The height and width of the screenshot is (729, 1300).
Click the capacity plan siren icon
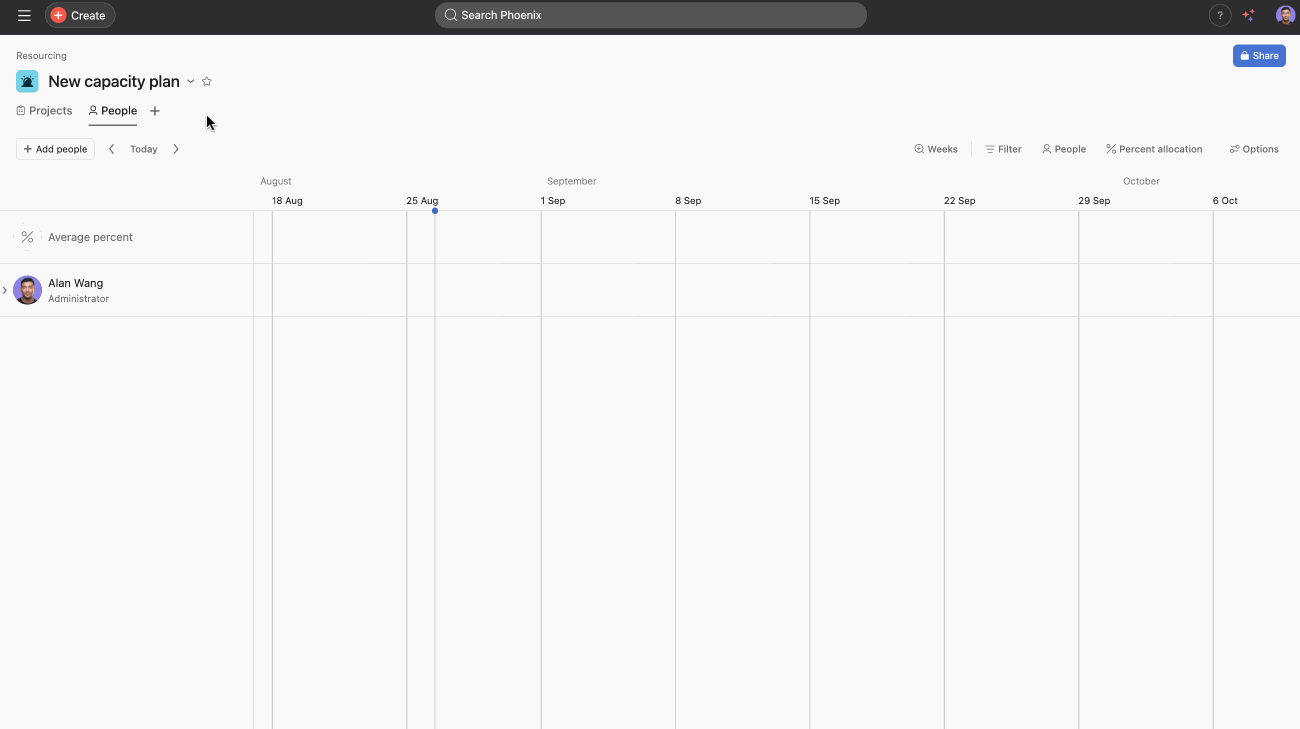[27, 81]
